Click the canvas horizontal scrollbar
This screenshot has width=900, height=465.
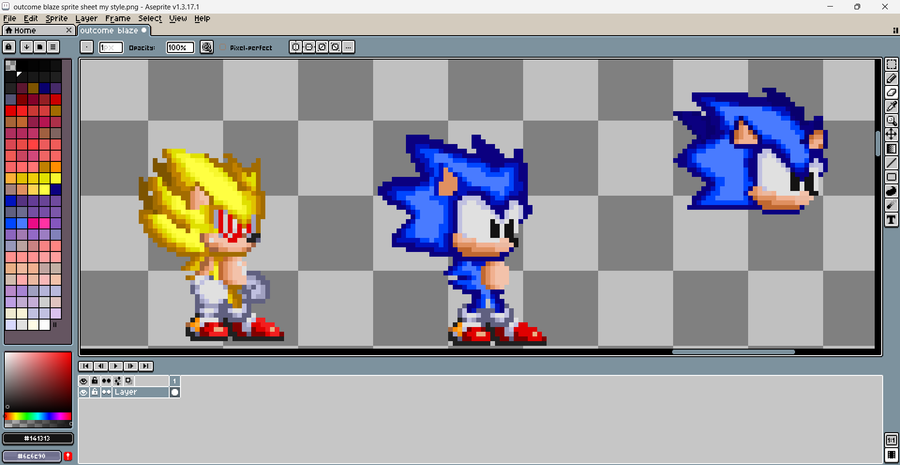point(733,352)
